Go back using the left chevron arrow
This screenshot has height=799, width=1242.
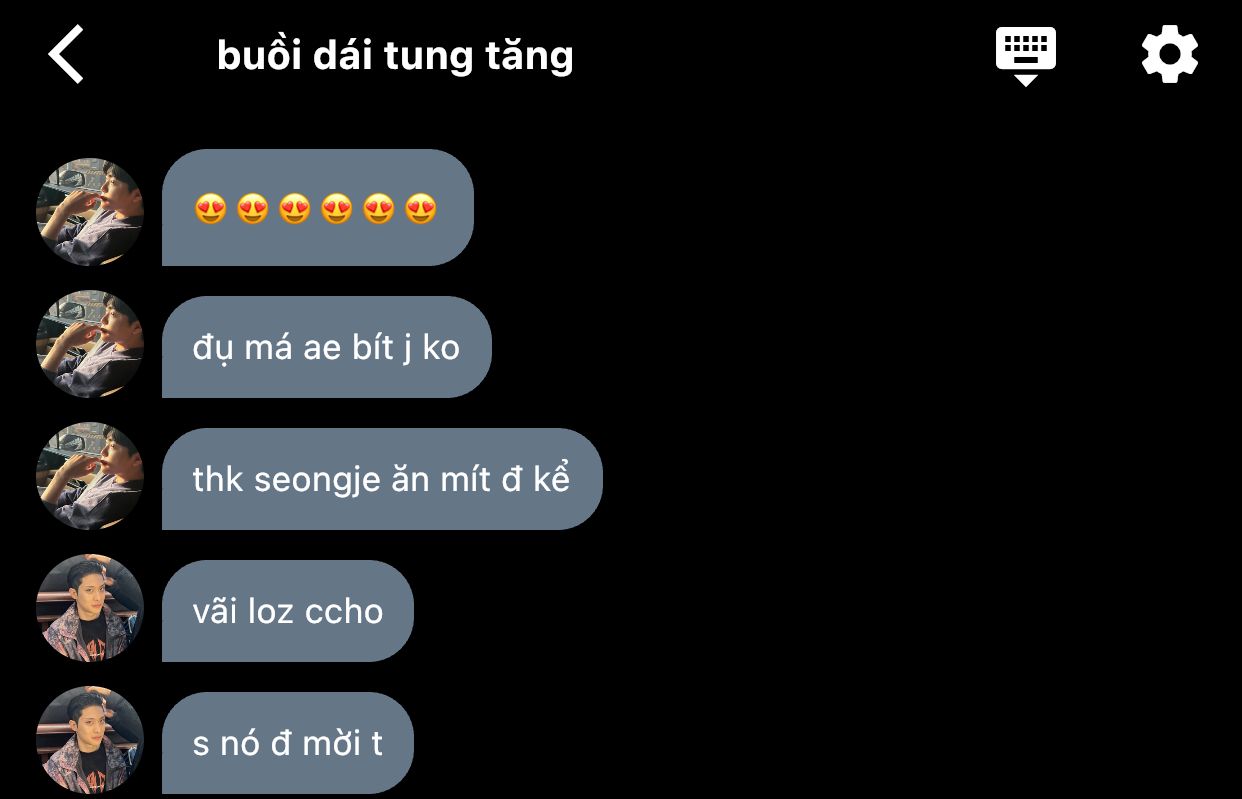point(66,54)
